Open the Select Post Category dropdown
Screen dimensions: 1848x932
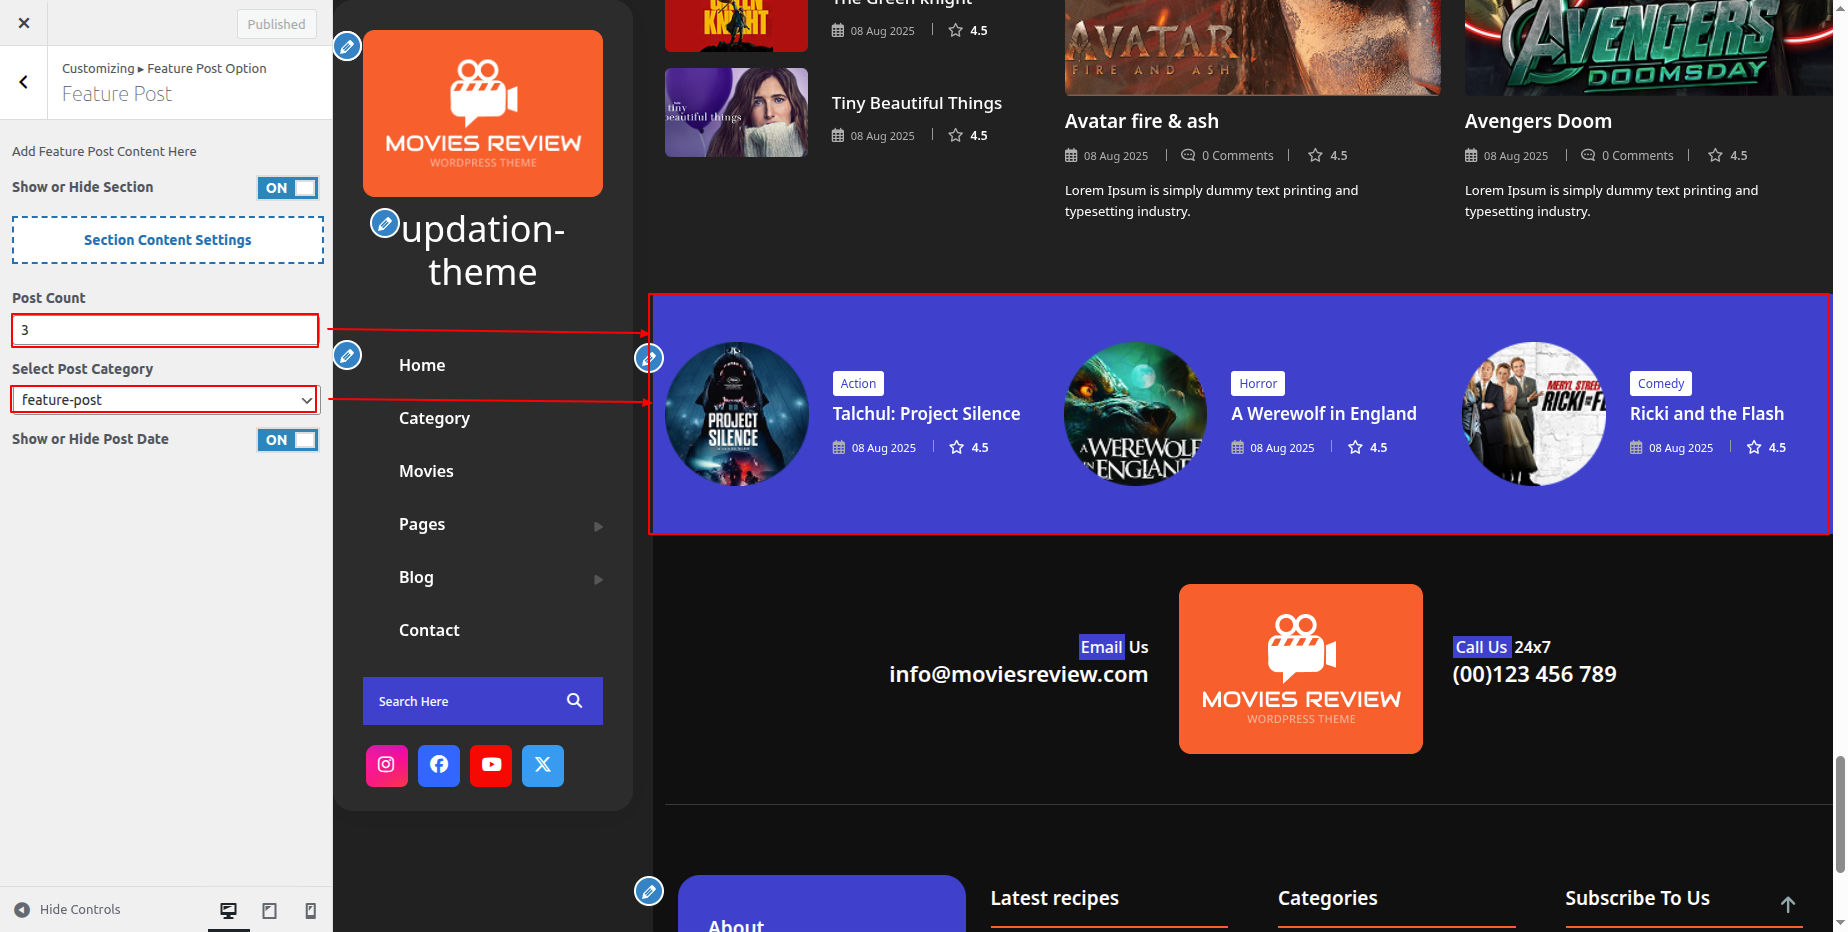165,400
